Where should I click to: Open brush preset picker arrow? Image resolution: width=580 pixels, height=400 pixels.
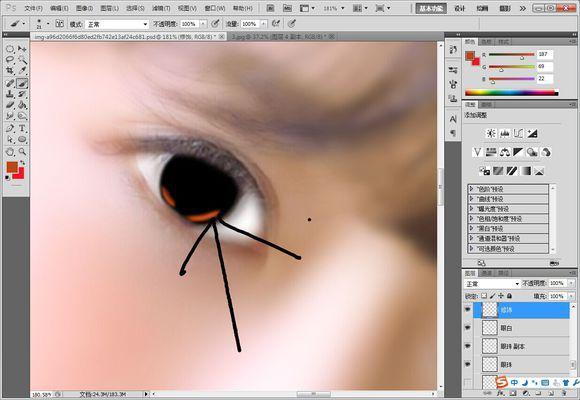48,24
